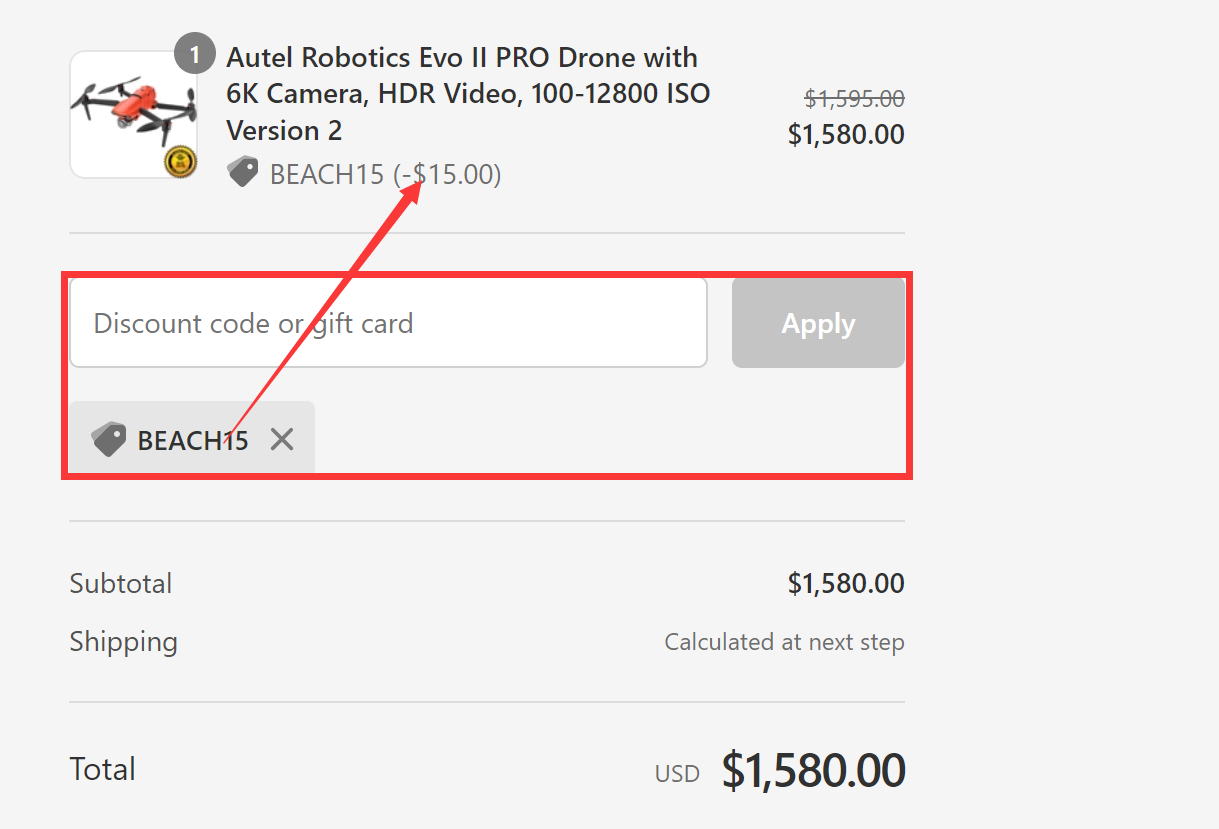Click inside the discount code entry box
Screen dimensions: 1219x829
pyautogui.click(x=388, y=322)
